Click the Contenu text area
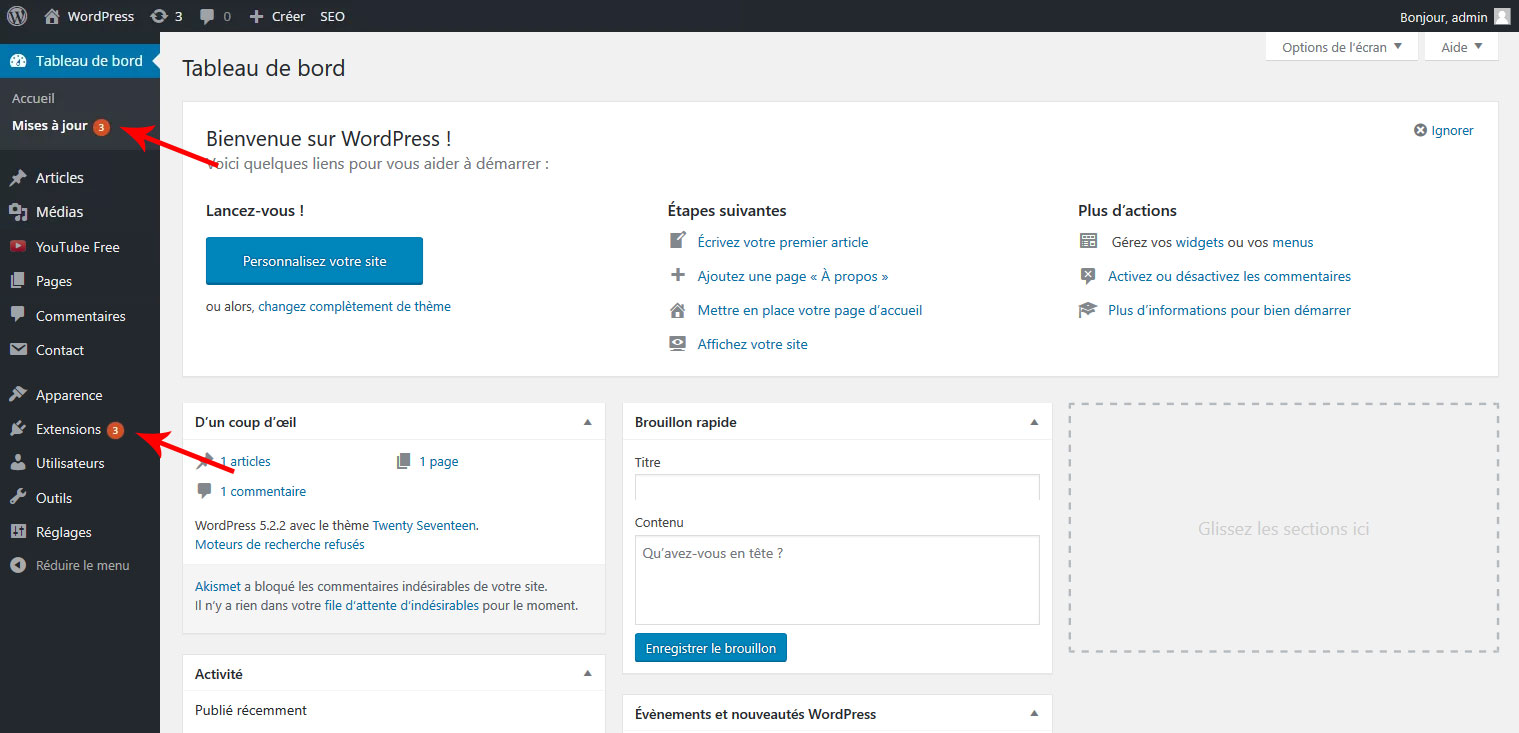The height and width of the screenshot is (733, 1519). 837,580
